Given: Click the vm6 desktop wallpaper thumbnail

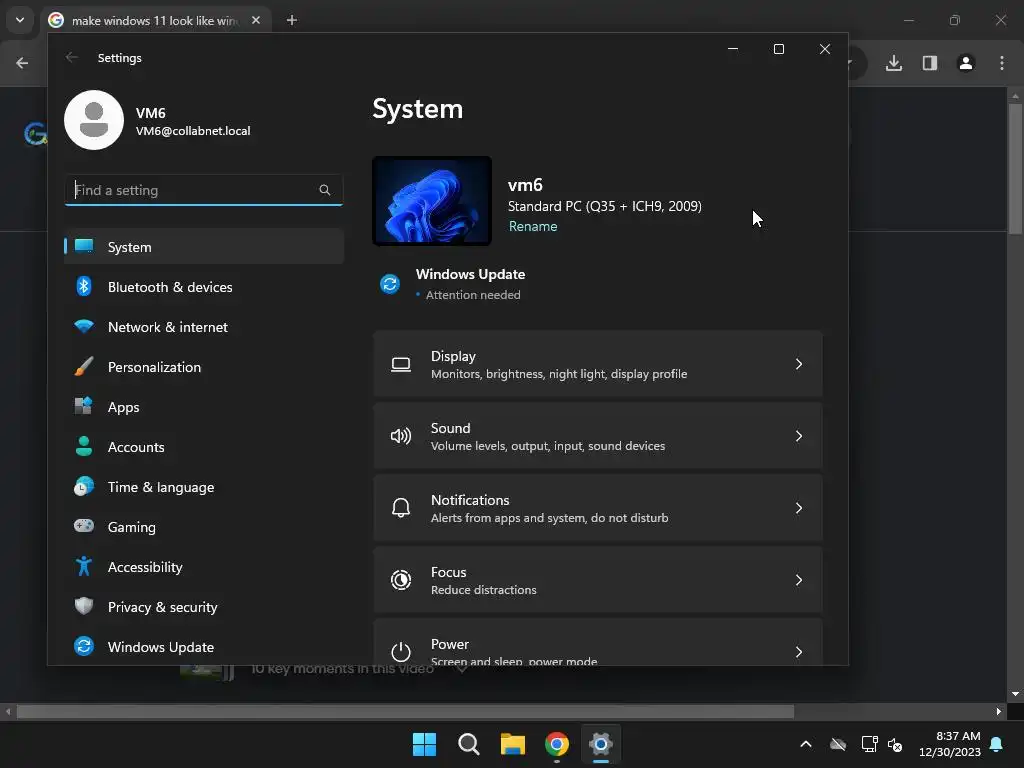Looking at the screenshot, I should (x=432, y=200).
